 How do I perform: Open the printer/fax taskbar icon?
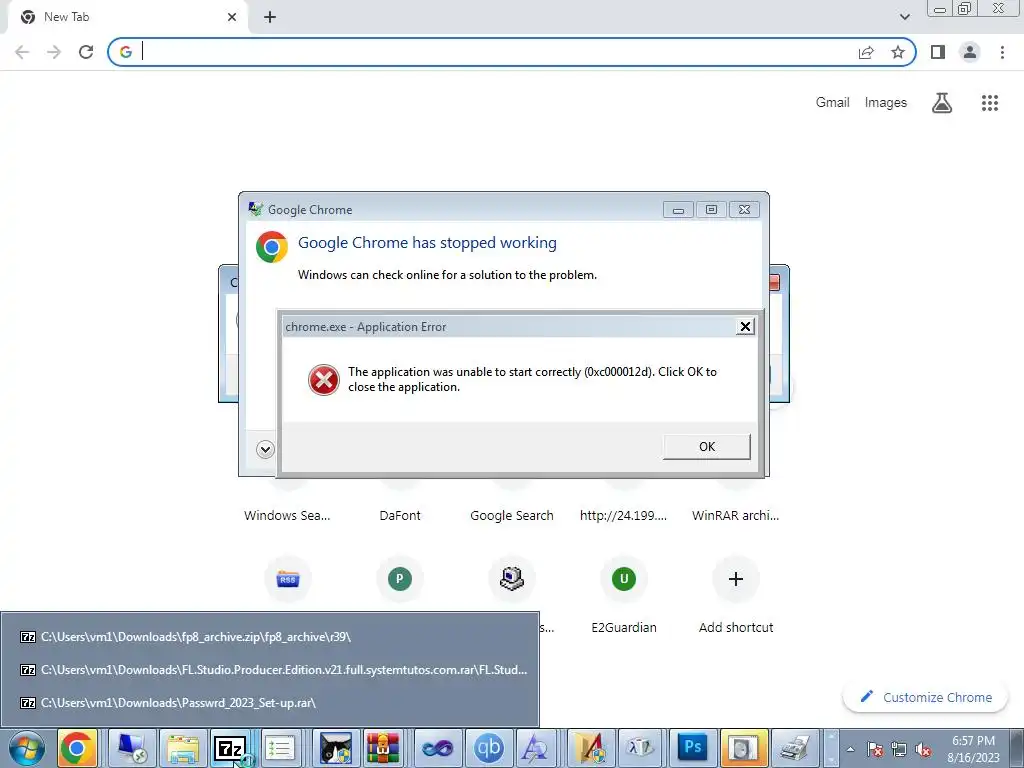[794, 748]
